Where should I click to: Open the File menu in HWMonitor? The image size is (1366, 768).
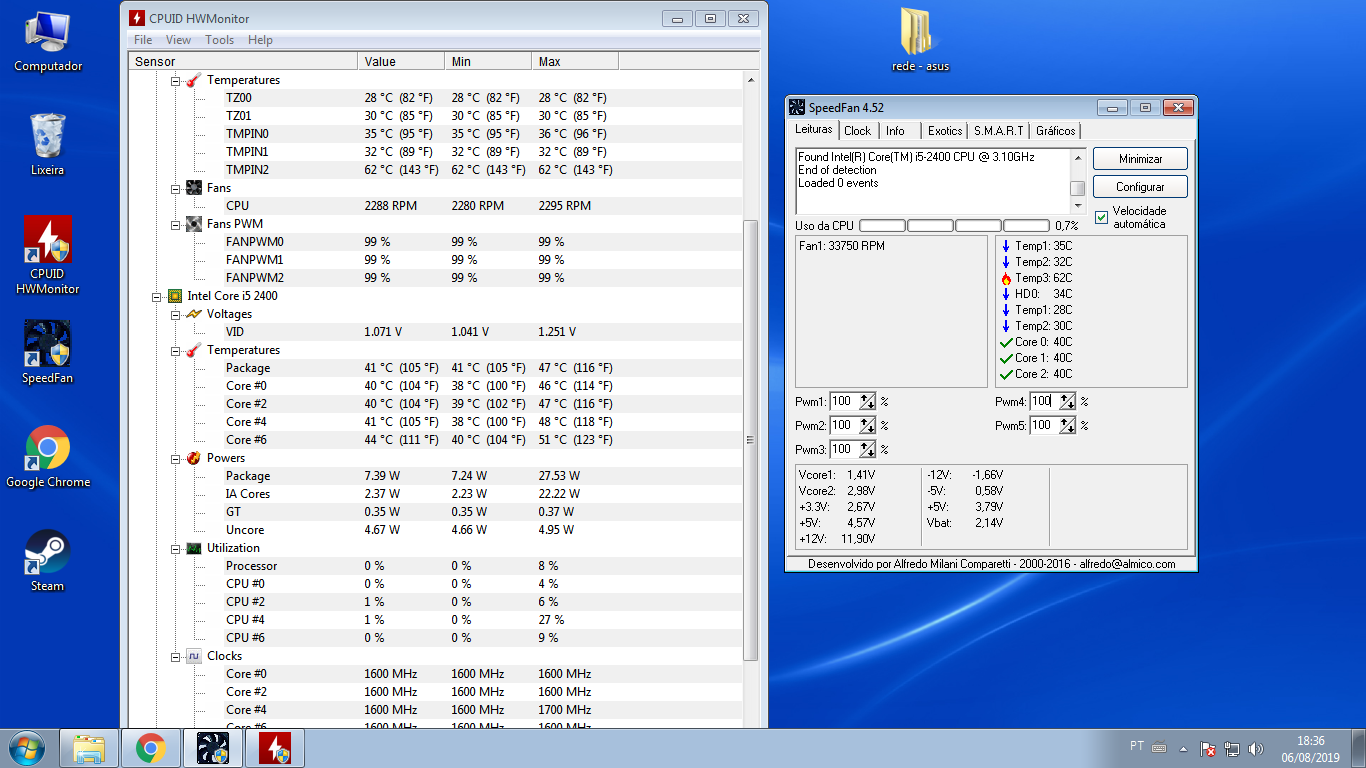point(143,40)
